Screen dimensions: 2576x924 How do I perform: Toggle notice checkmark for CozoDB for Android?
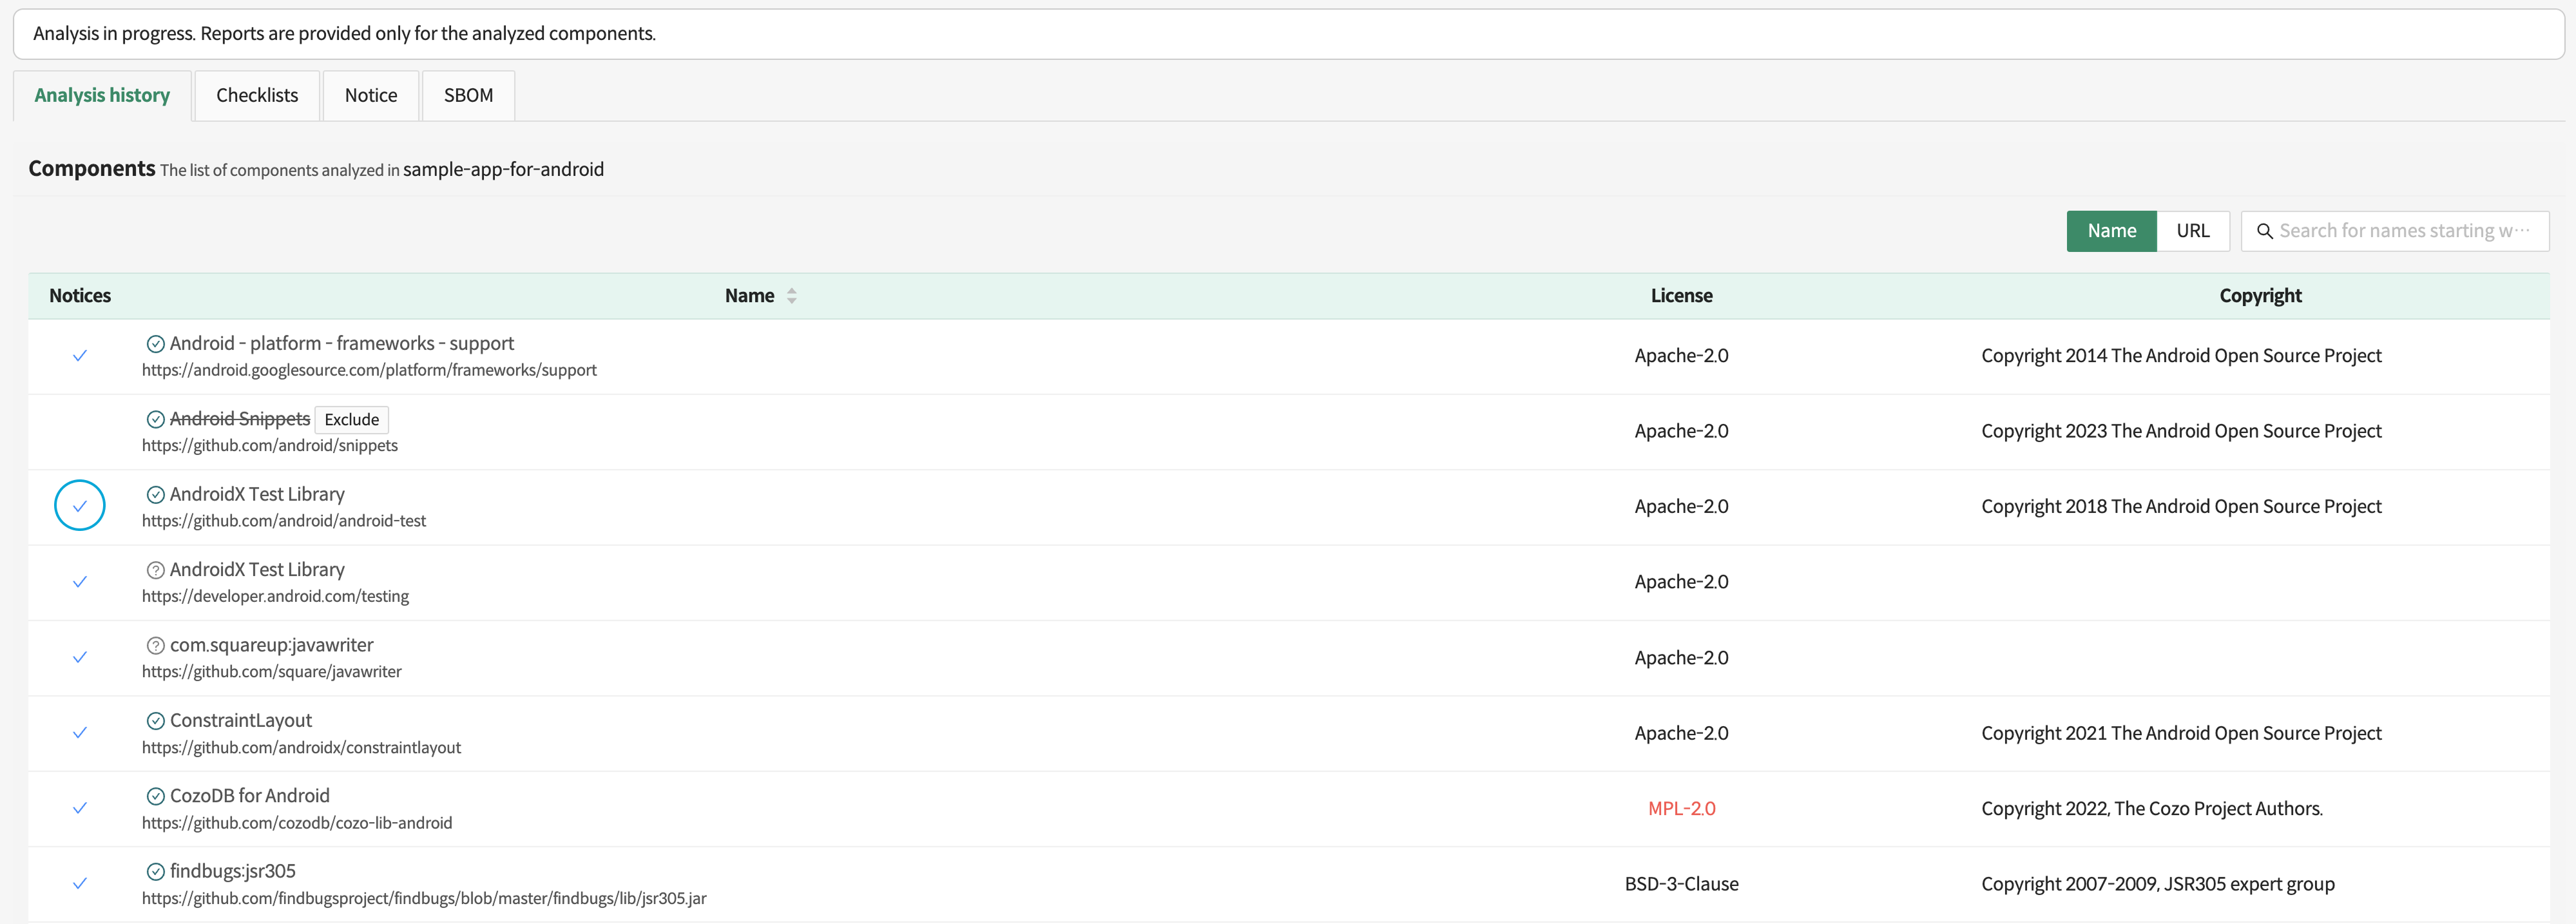point(80,808)
